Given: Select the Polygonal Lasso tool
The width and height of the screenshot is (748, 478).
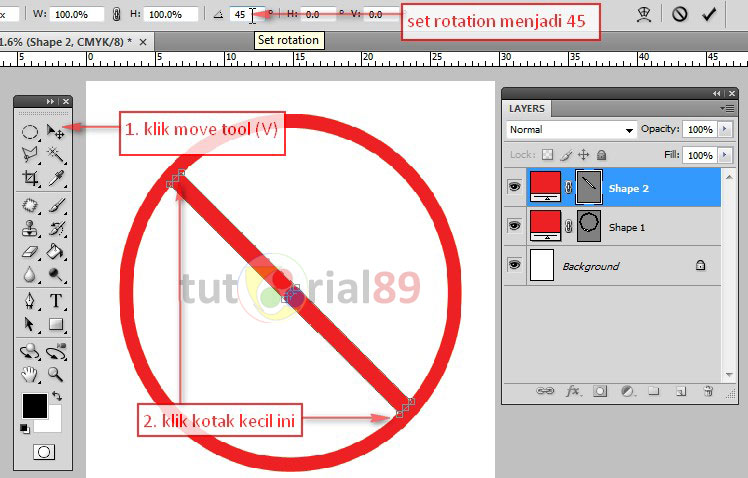Looking at the screenshot, I should 30,154.
